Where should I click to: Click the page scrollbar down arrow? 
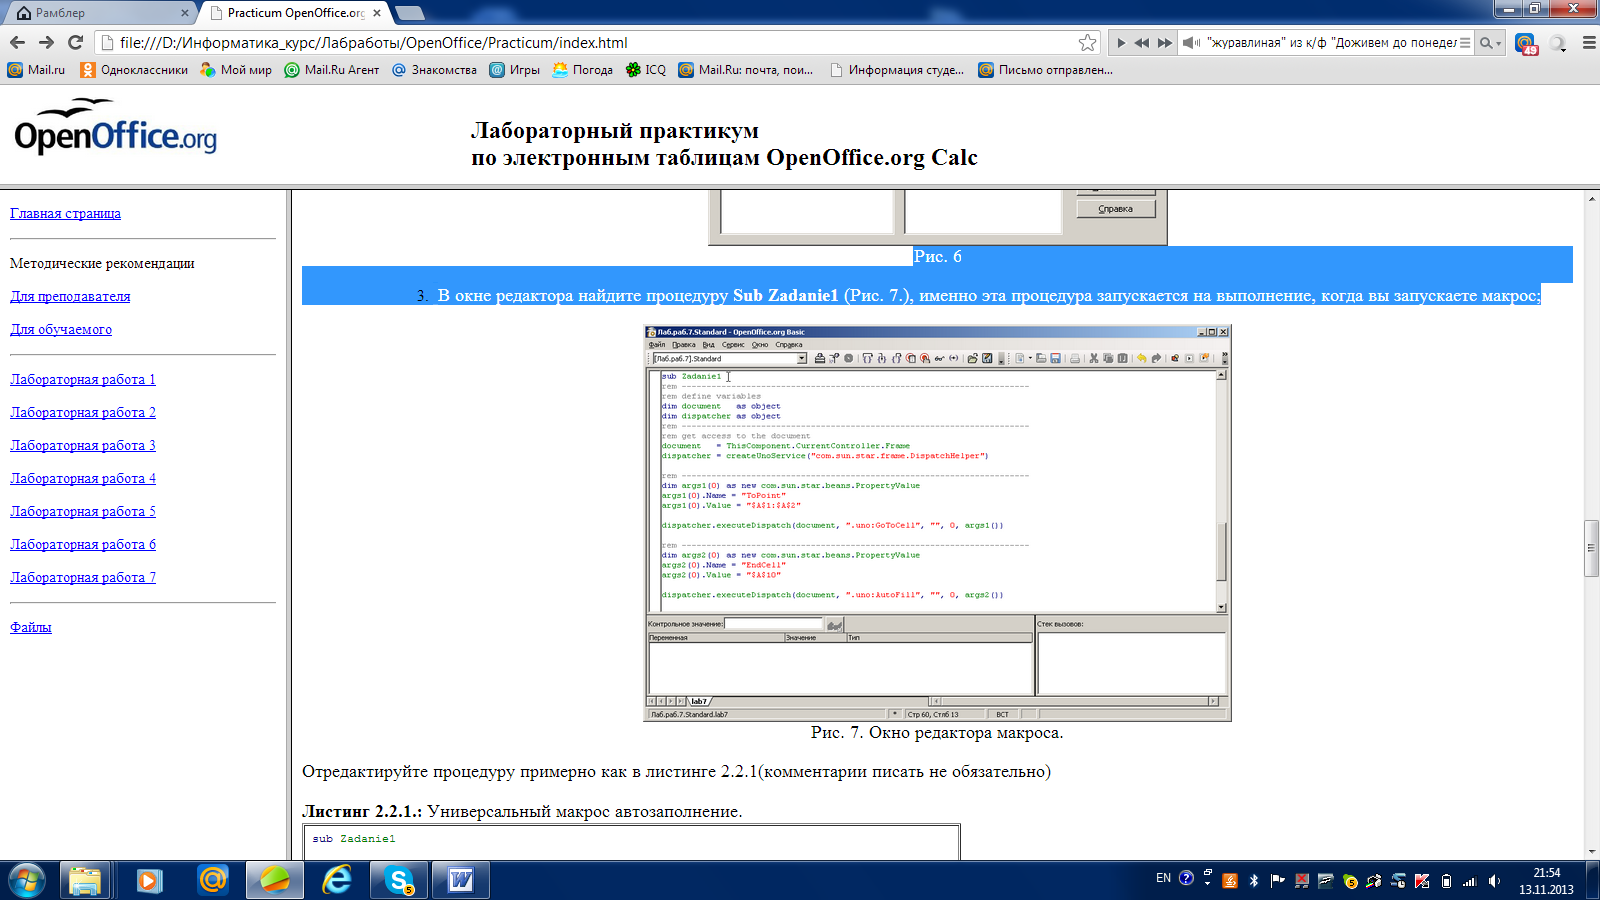[x=1591, y=851]
